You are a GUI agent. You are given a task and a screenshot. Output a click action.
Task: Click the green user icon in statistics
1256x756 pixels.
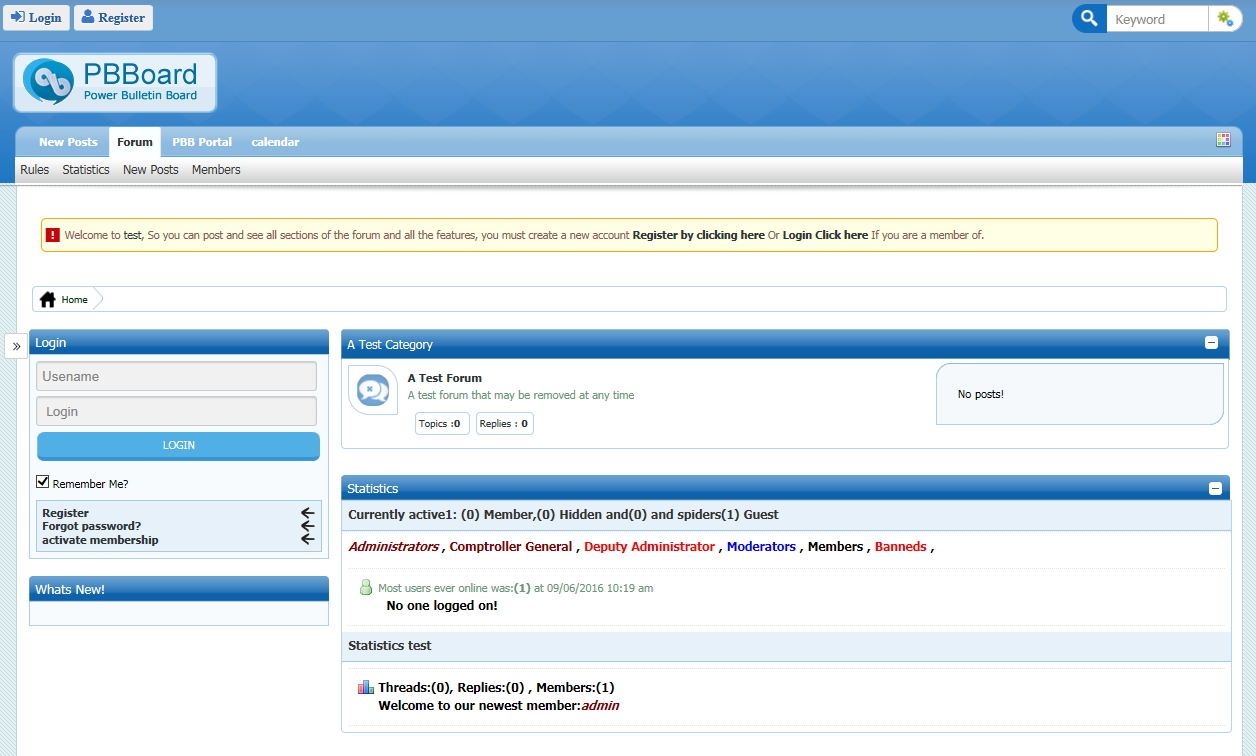366,587
